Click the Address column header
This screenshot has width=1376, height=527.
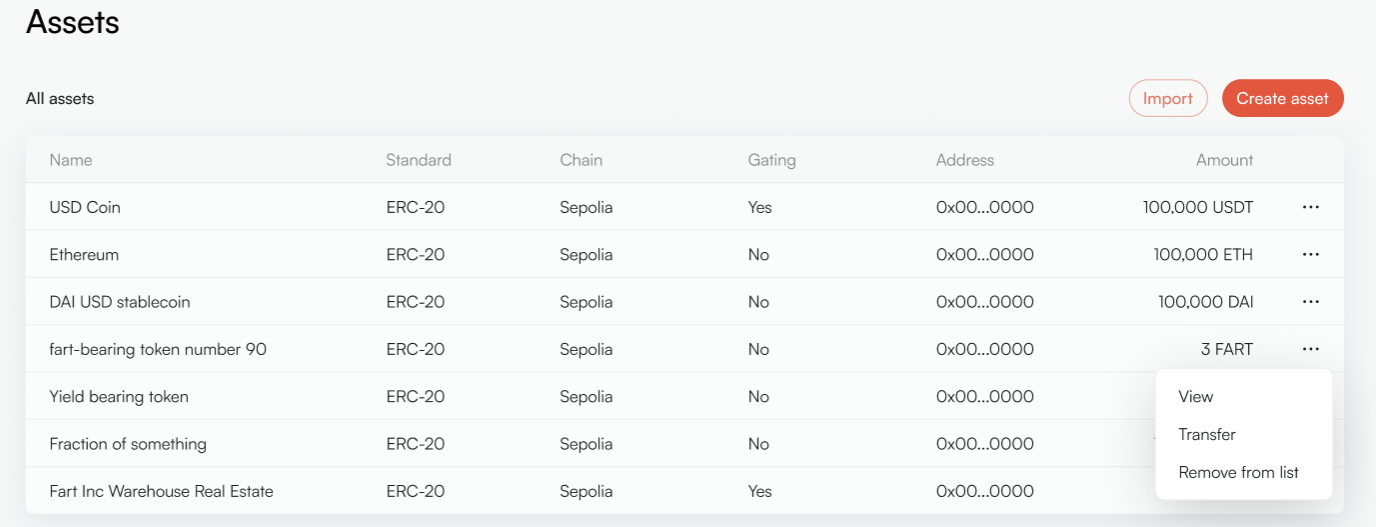point(965,160)
